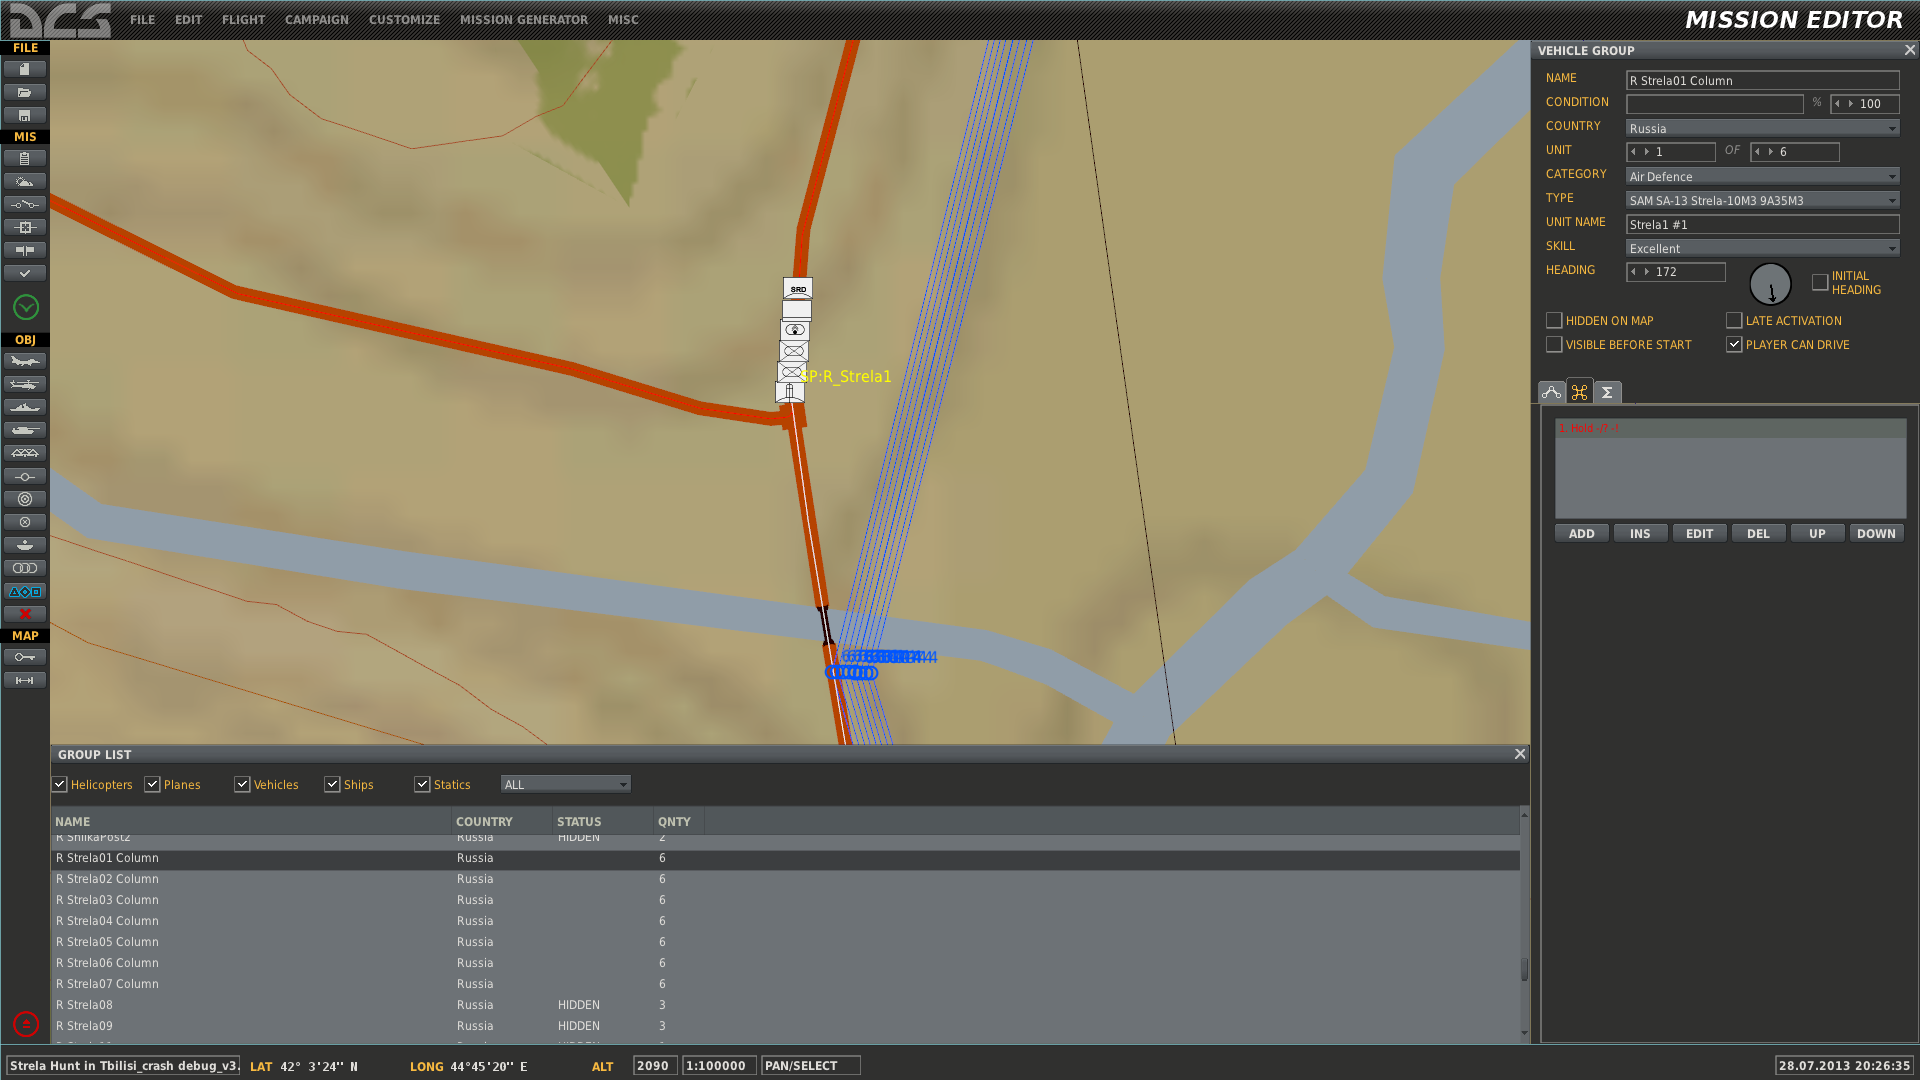Screen dimensions: 1920x1080
Task: Open the mission goals crosshair icon
Action: [x=25, y=227]
